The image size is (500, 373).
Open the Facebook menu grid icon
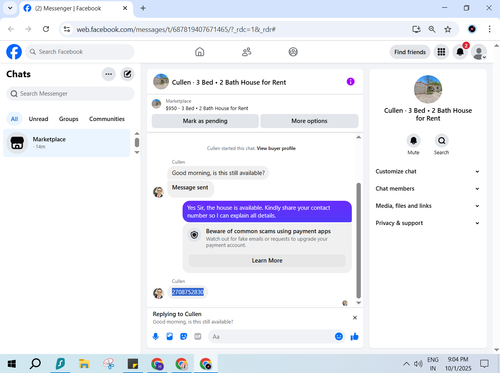pyautogui.click(x=441, y=52)
